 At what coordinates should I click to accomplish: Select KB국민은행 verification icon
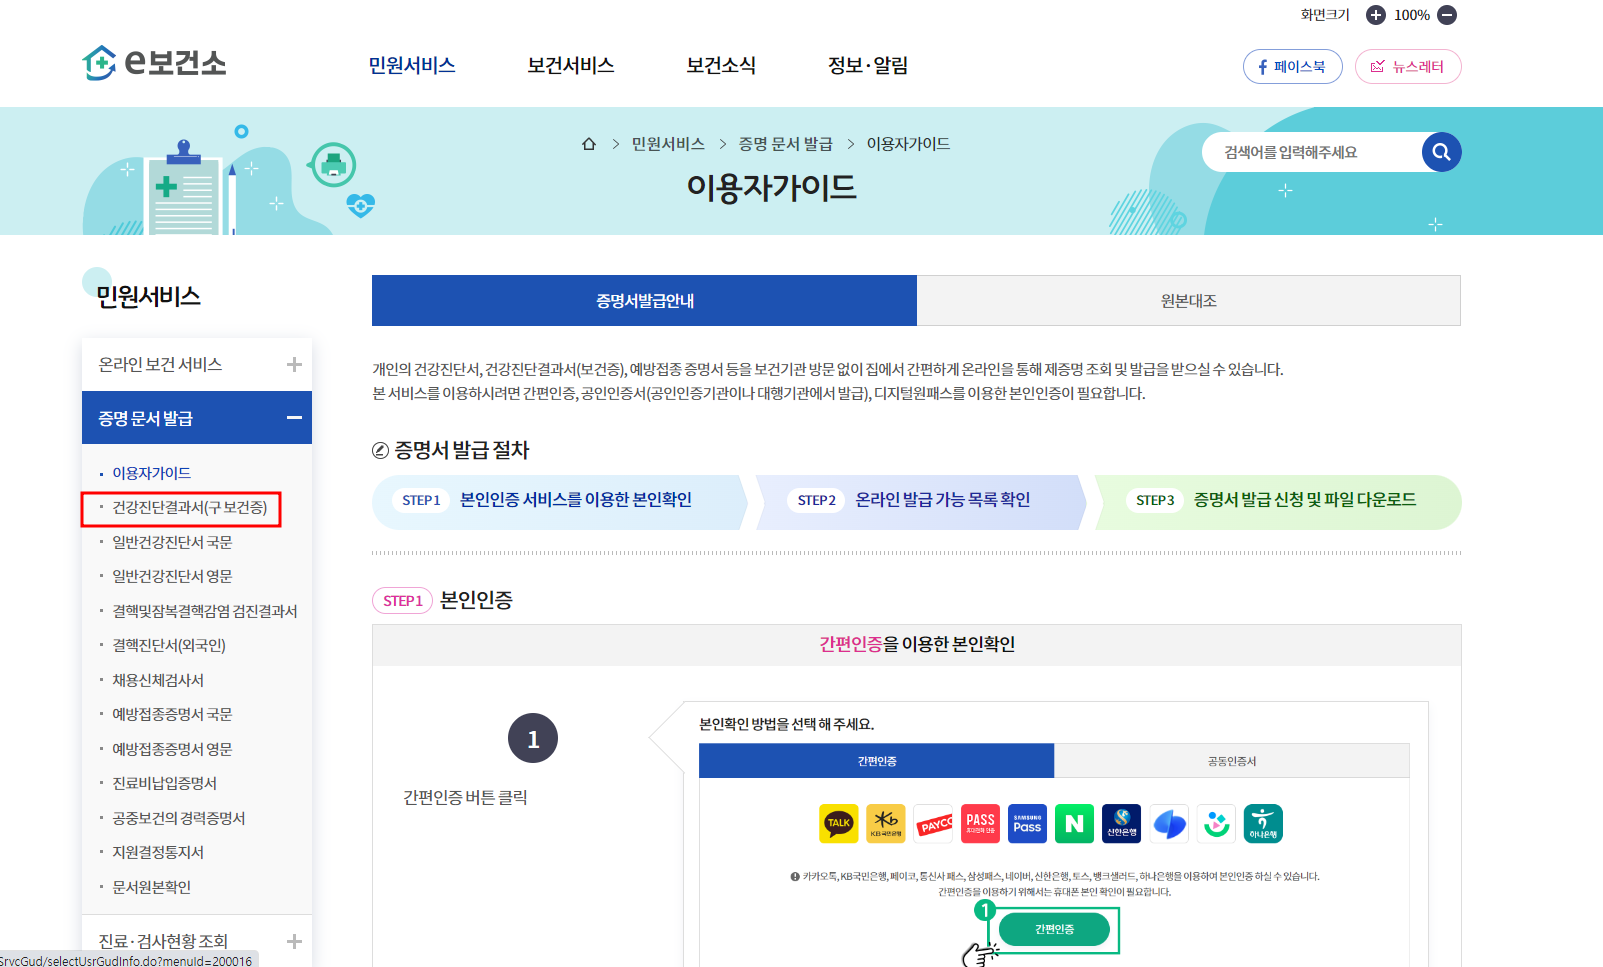[886, 823]
